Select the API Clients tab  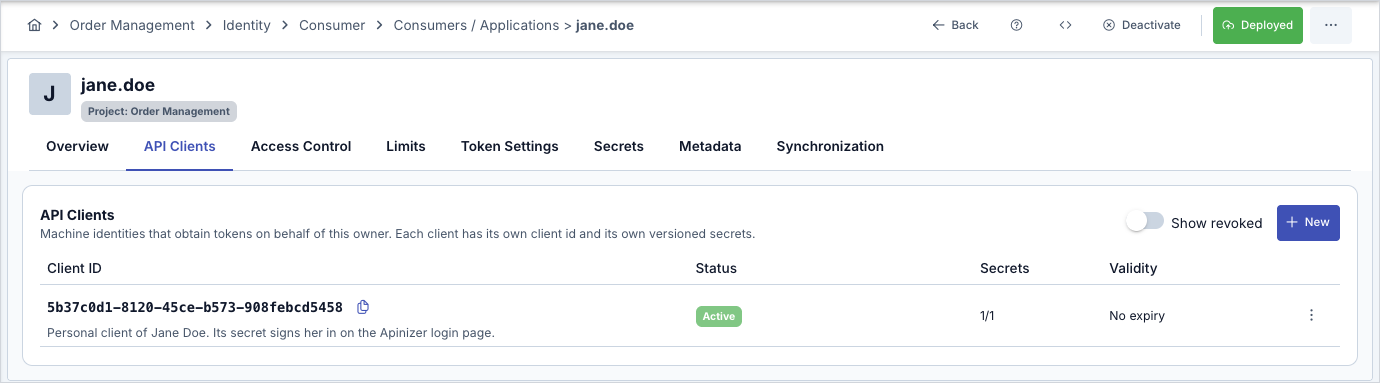180,146
